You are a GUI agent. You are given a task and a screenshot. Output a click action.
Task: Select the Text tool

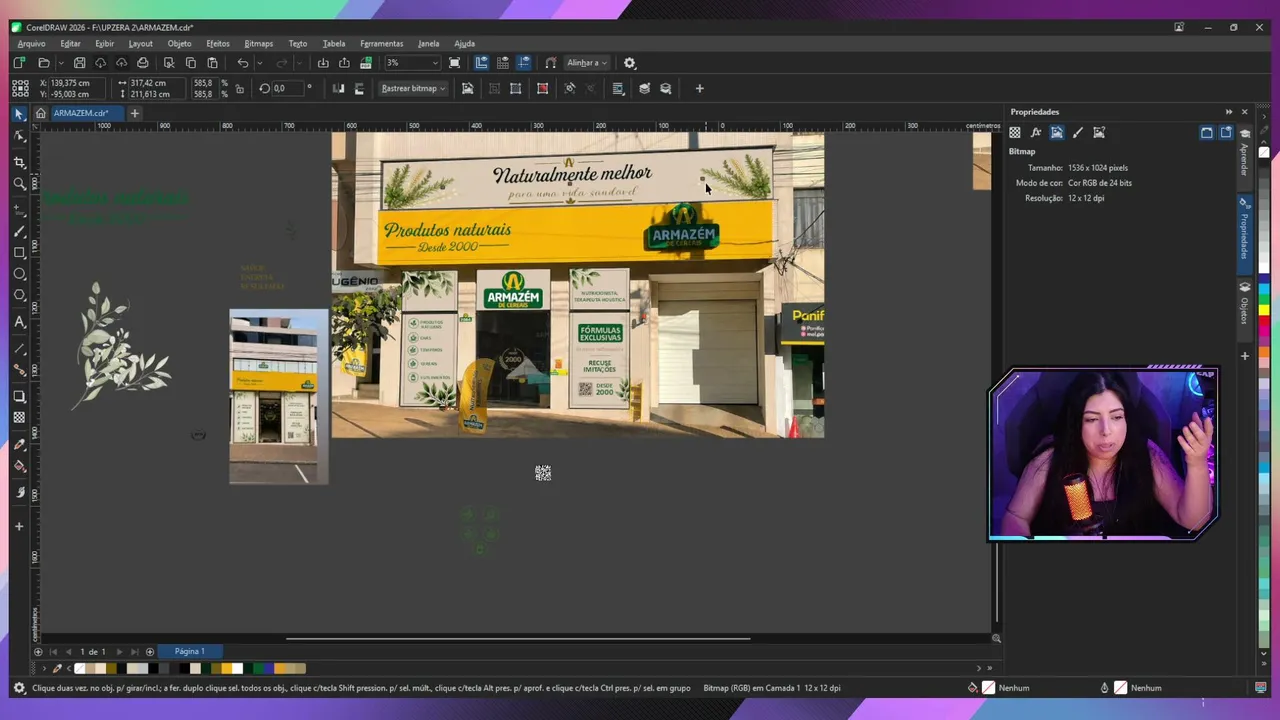pyautogui.click(x=19, y=322)
